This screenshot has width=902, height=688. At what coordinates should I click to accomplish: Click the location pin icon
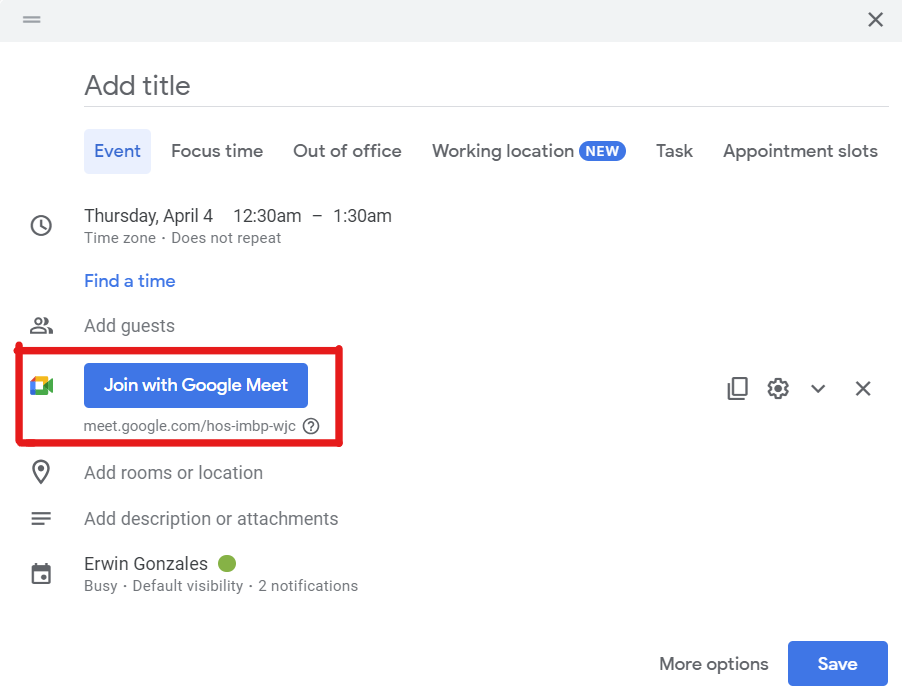pyautogui.click(x=41, y=472)
